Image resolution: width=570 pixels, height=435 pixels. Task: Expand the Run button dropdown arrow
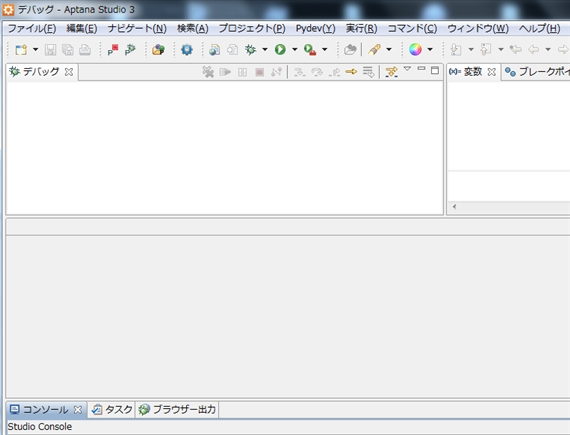tap(294, 49)
